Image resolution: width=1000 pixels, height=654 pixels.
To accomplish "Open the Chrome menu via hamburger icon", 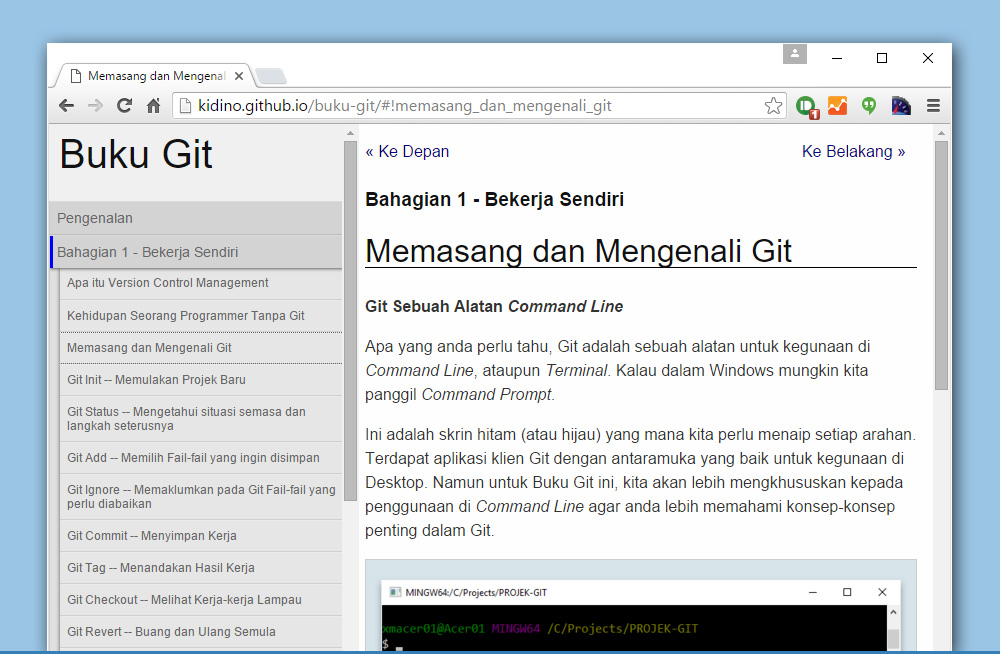I will [933, 104].
